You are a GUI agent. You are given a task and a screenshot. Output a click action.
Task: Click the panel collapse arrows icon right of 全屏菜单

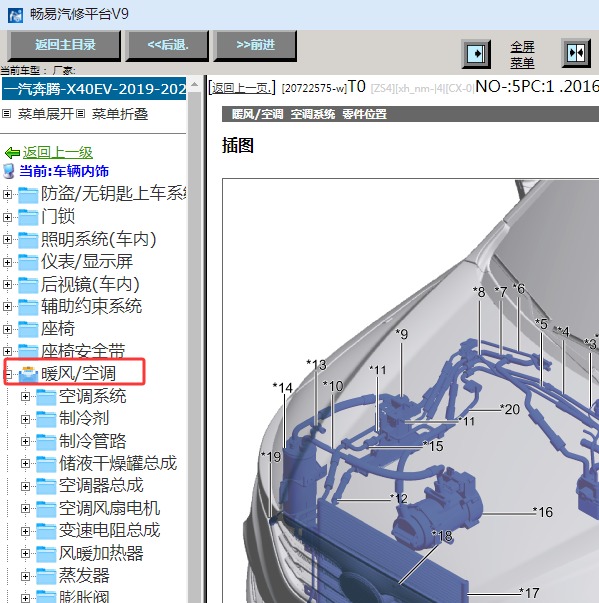point(576,53)
